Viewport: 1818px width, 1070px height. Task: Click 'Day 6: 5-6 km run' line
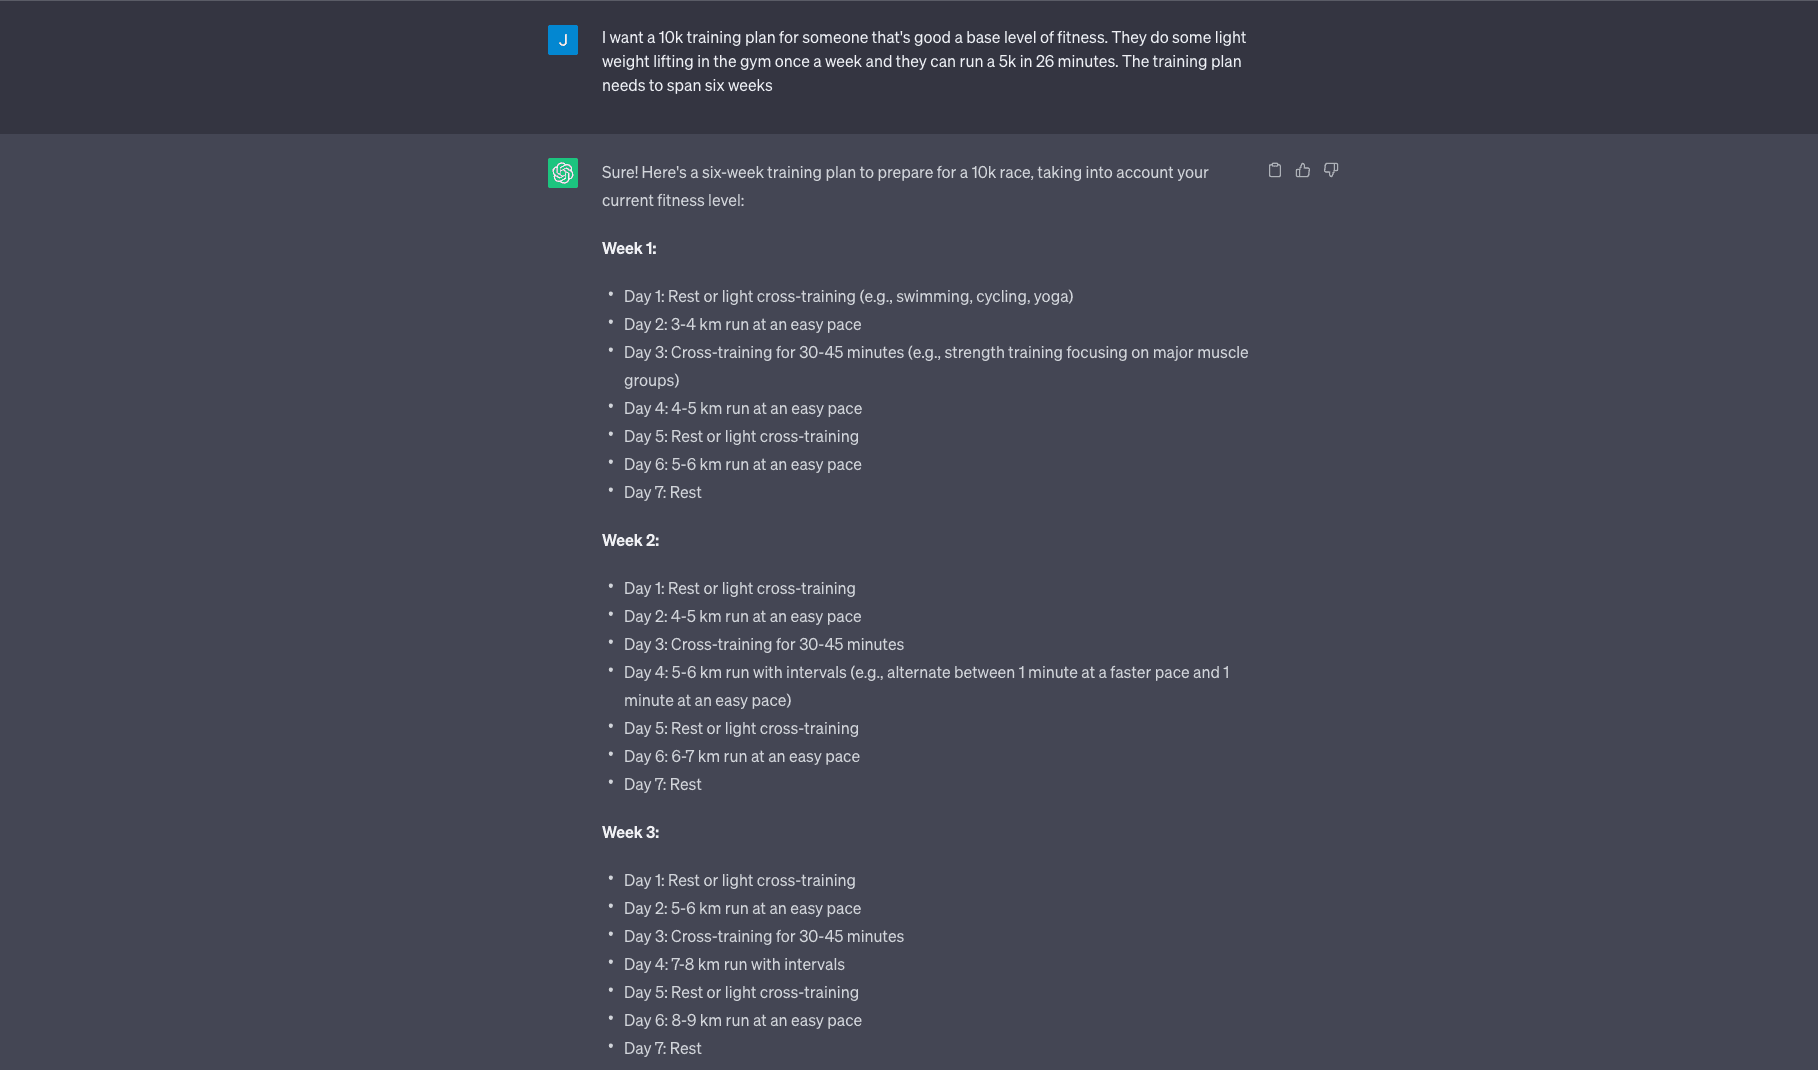[x=742, y=464]
